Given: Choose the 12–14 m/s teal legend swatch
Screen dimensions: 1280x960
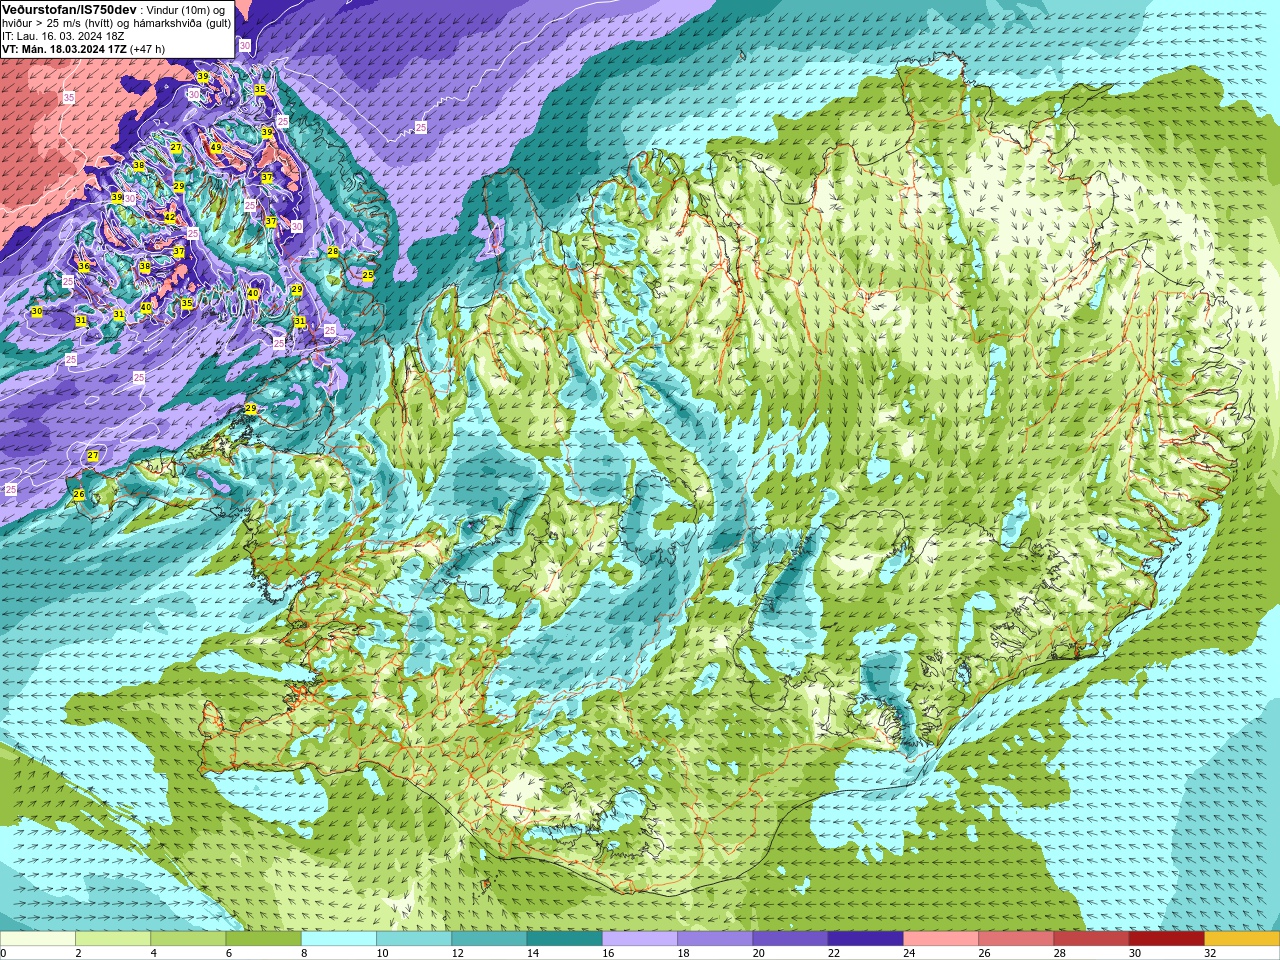Looking at the screenshot, I should point(489,939).
